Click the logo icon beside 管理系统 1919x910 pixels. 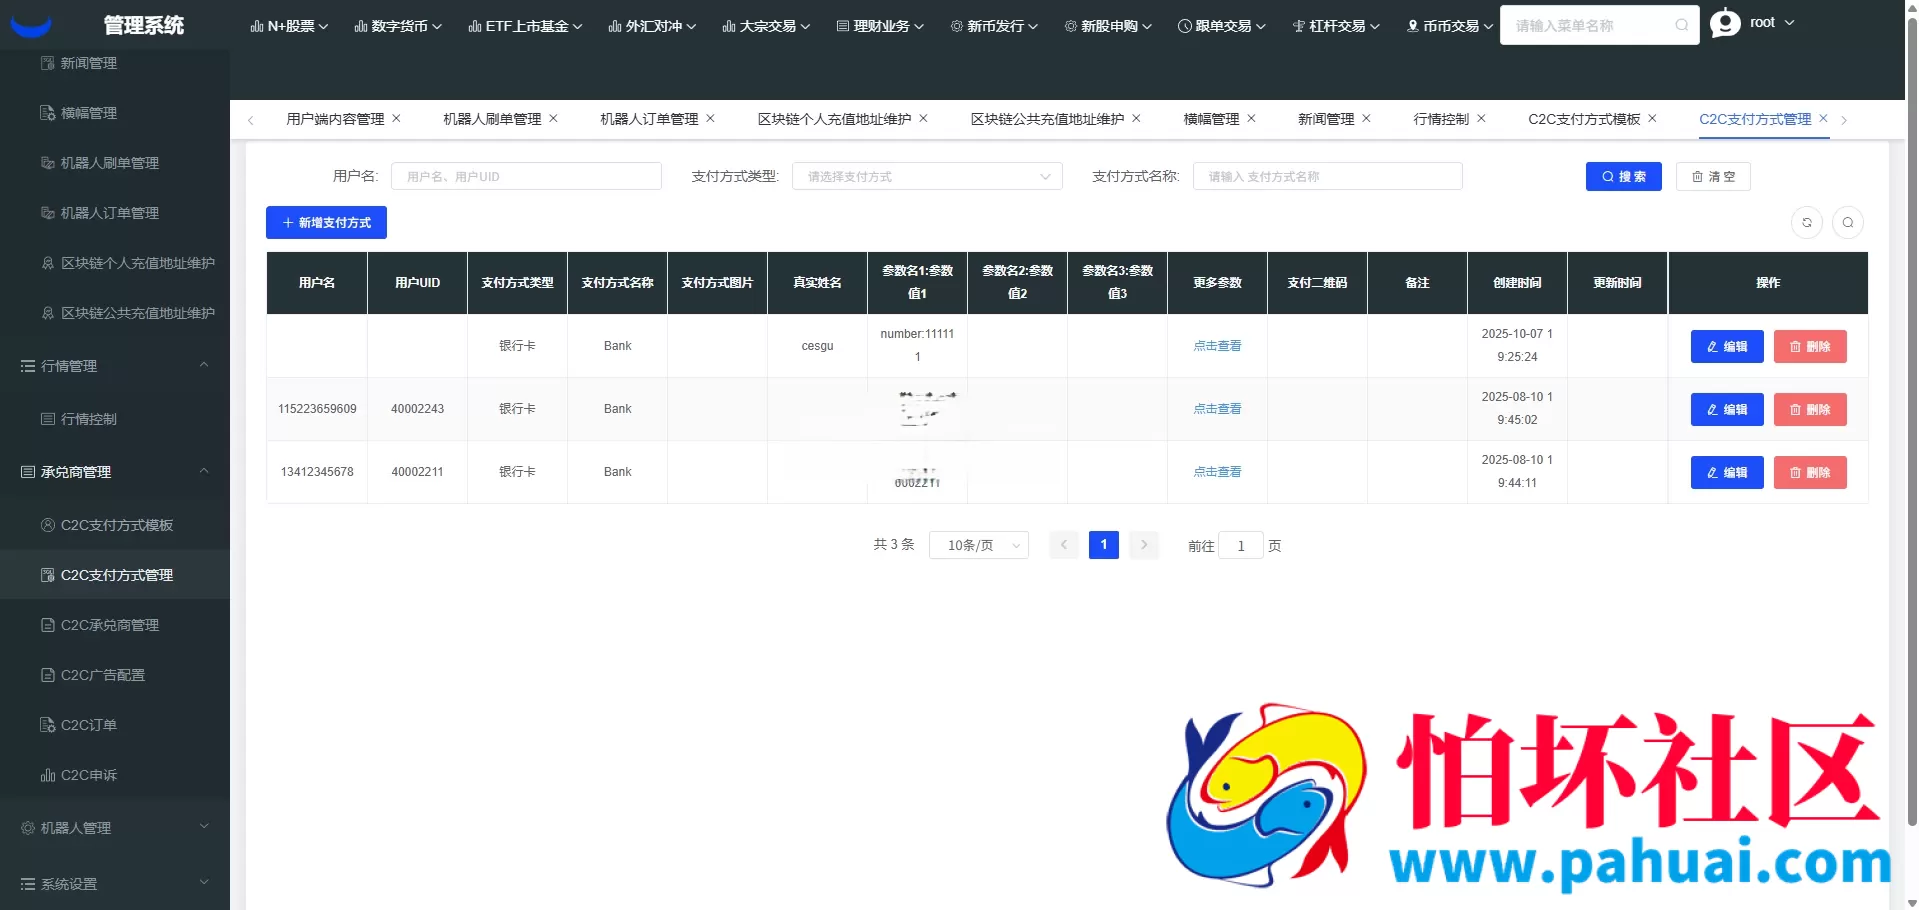(x=31, y=27)
